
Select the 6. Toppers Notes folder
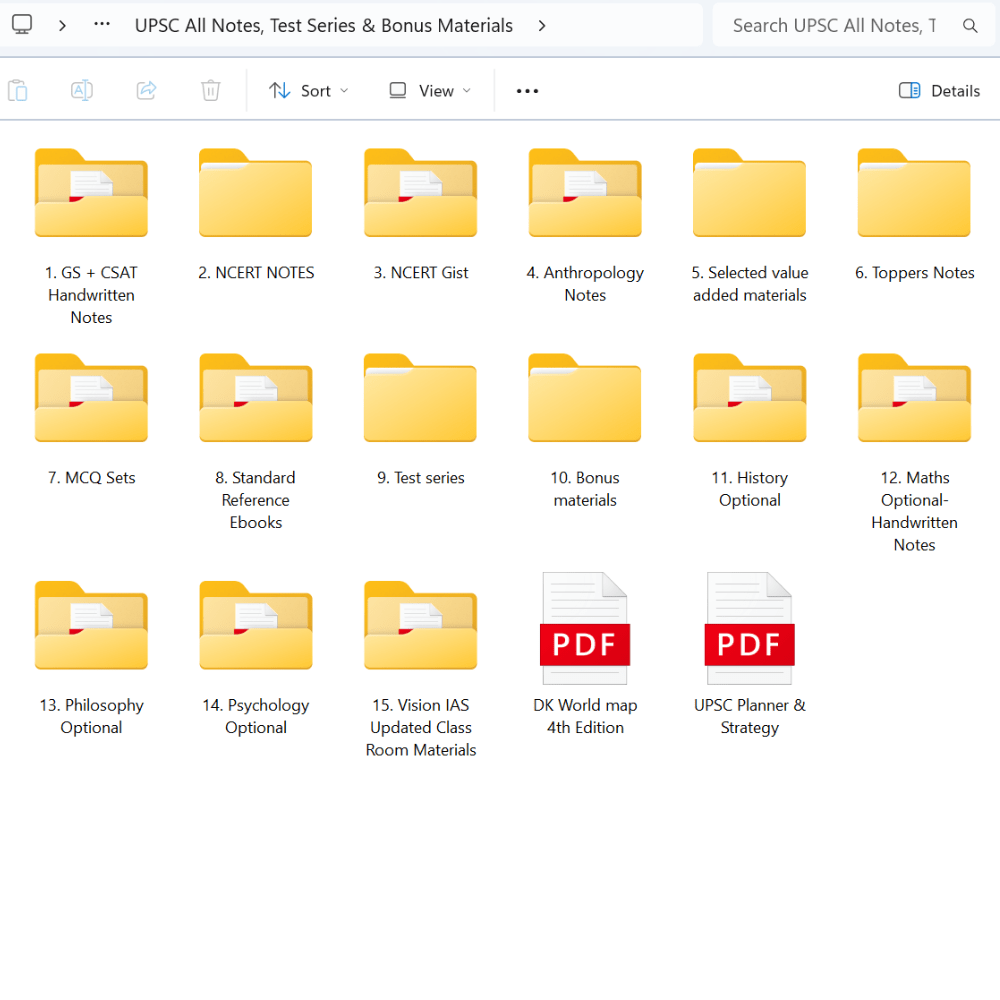(914, 194)
